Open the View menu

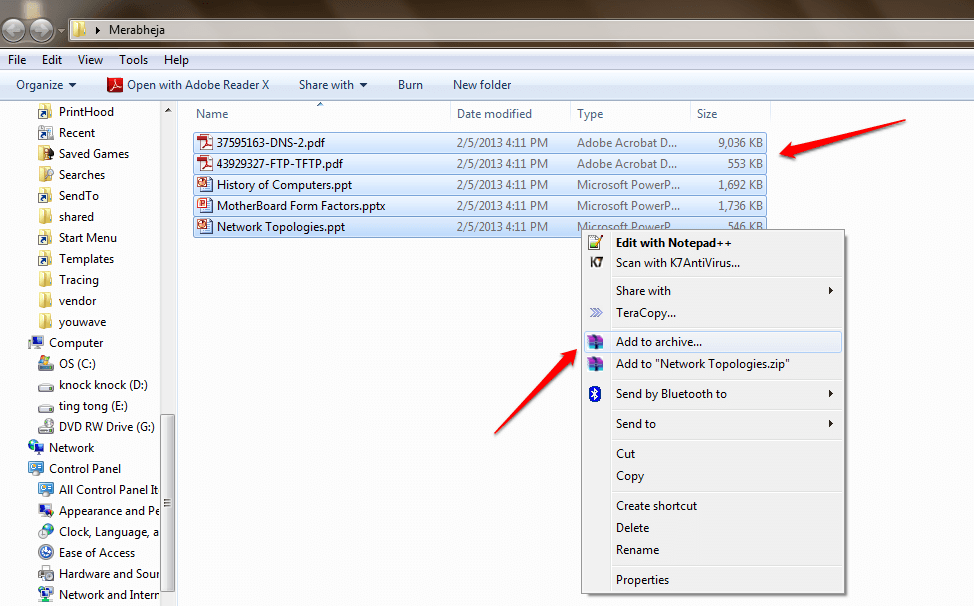(x=90, y=60)
